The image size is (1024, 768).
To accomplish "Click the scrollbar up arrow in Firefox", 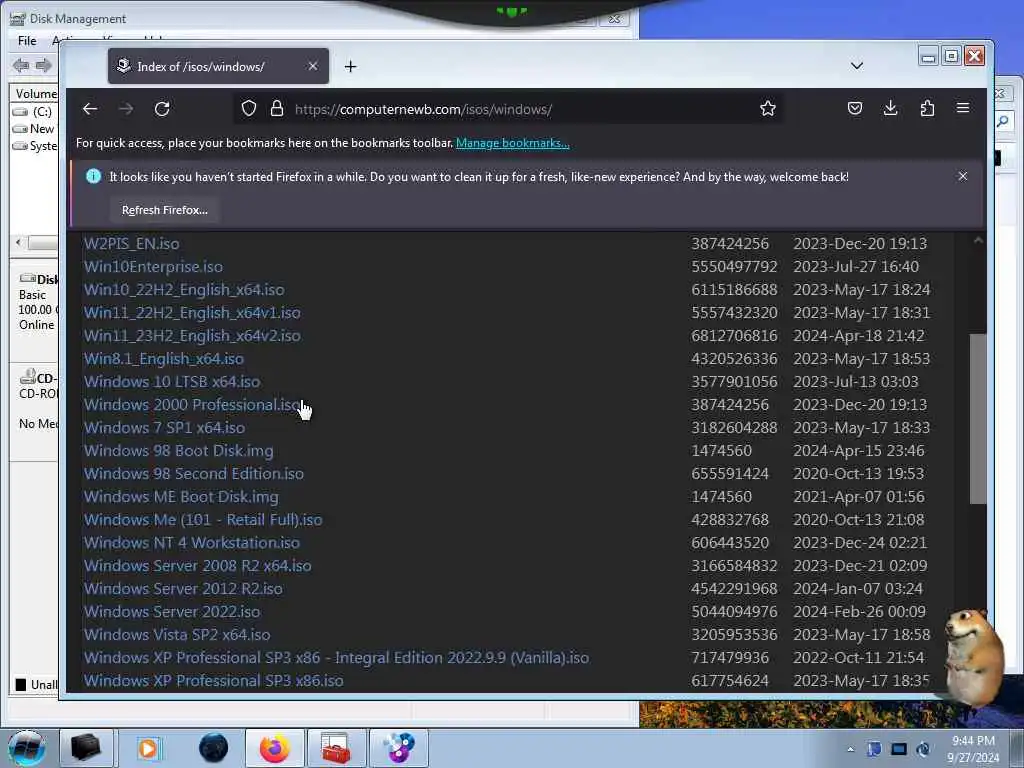I will pyautogui.click(x=978, y=240).
